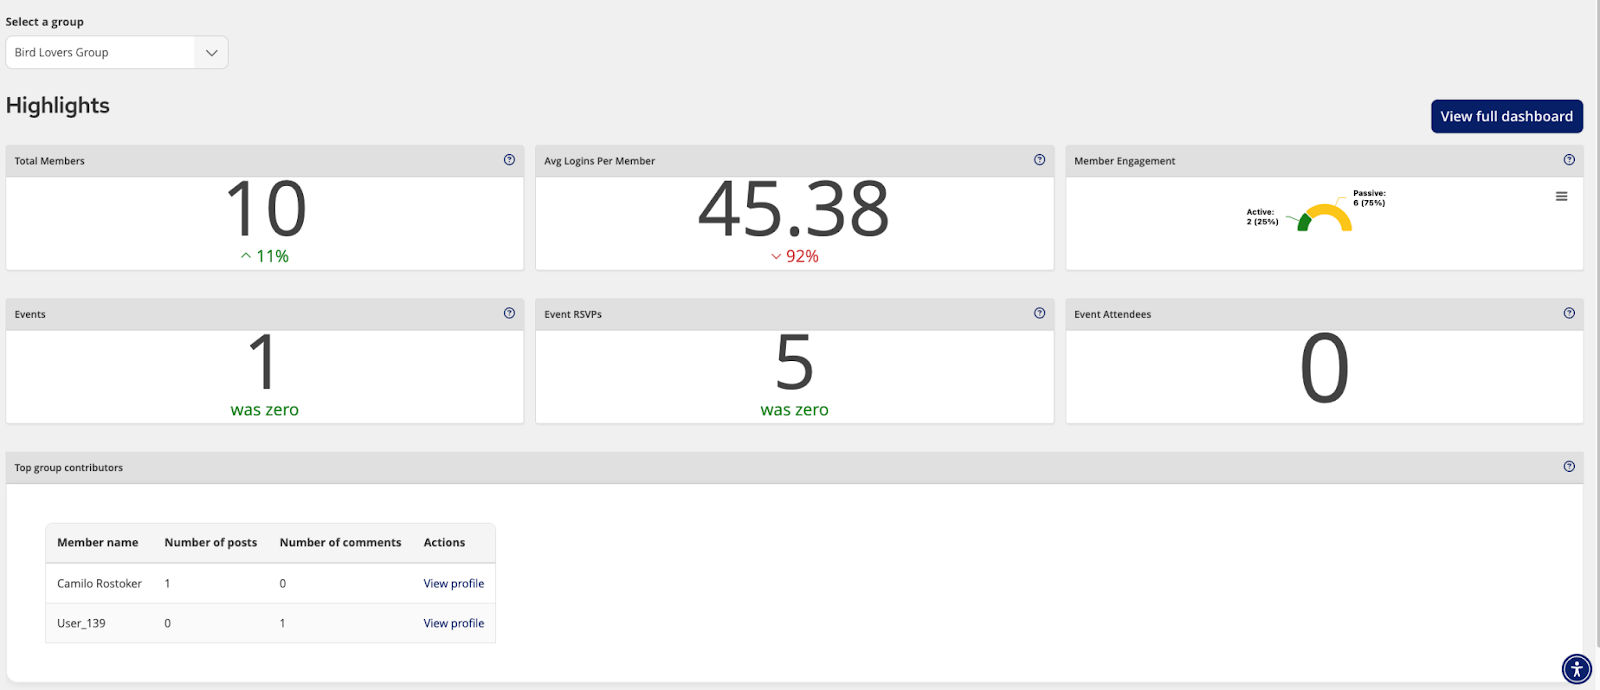Image resolution: width=1600 pixels, height=690 pixels.
Task: View profile of Camilo Rostoker
Action: pos(453,583)
